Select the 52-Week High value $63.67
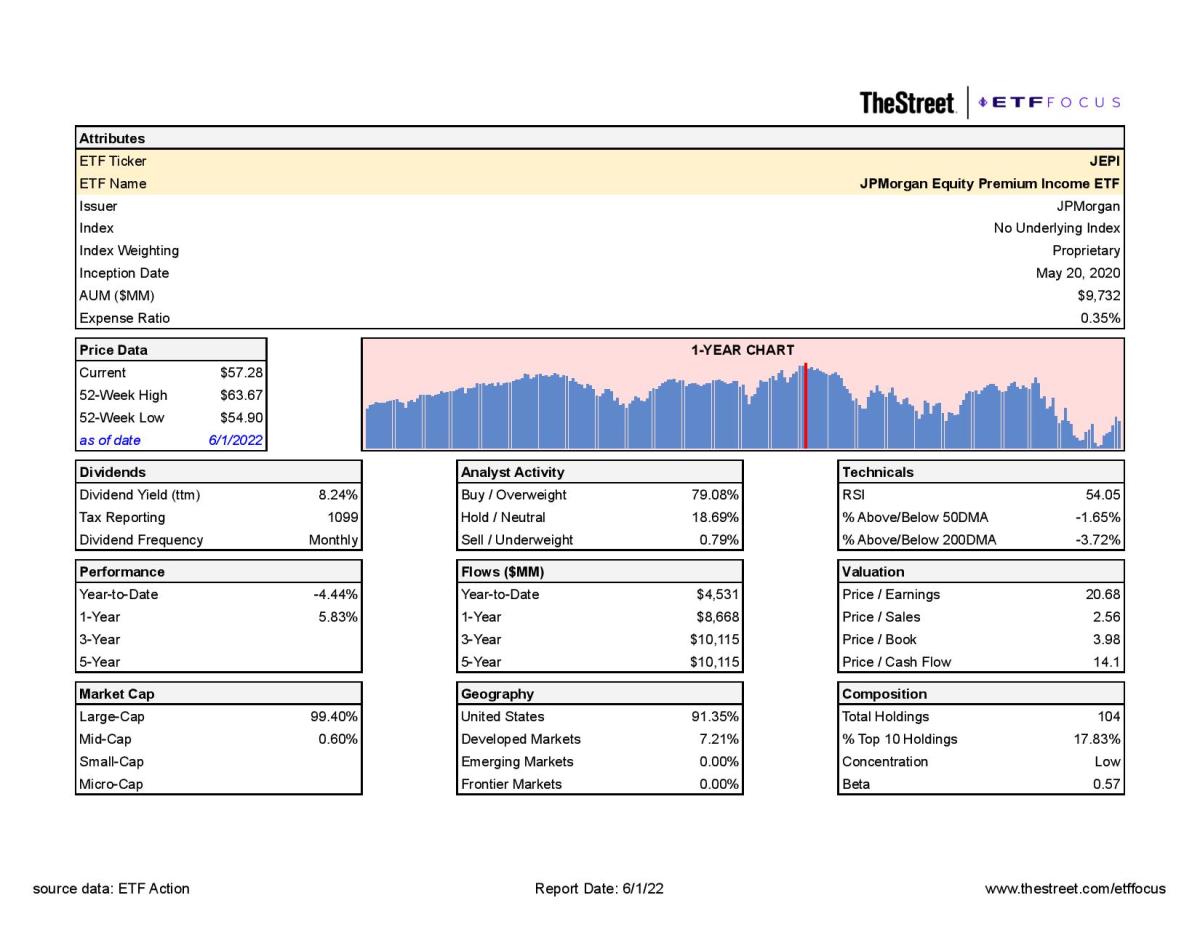Image resolution: width=1200 pixels, height=927 pixels. click(x=241, y=395)
